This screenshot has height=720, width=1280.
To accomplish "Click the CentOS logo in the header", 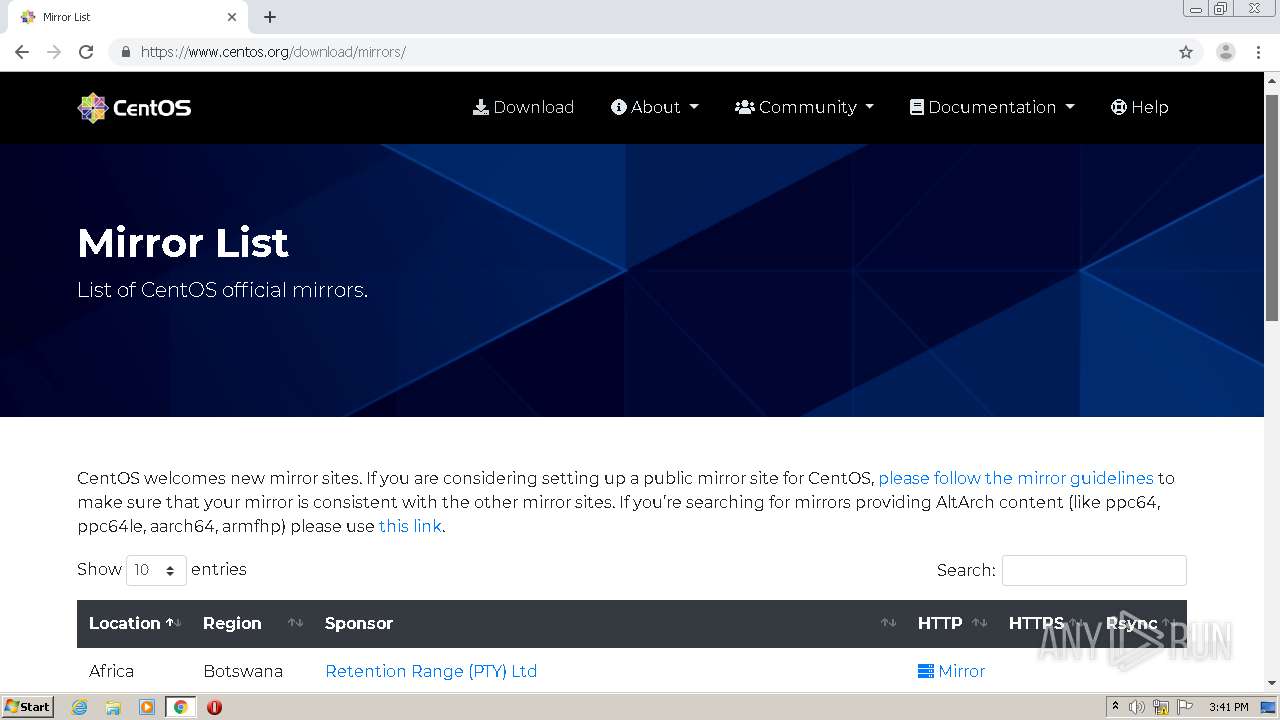I will click(134, 108).
